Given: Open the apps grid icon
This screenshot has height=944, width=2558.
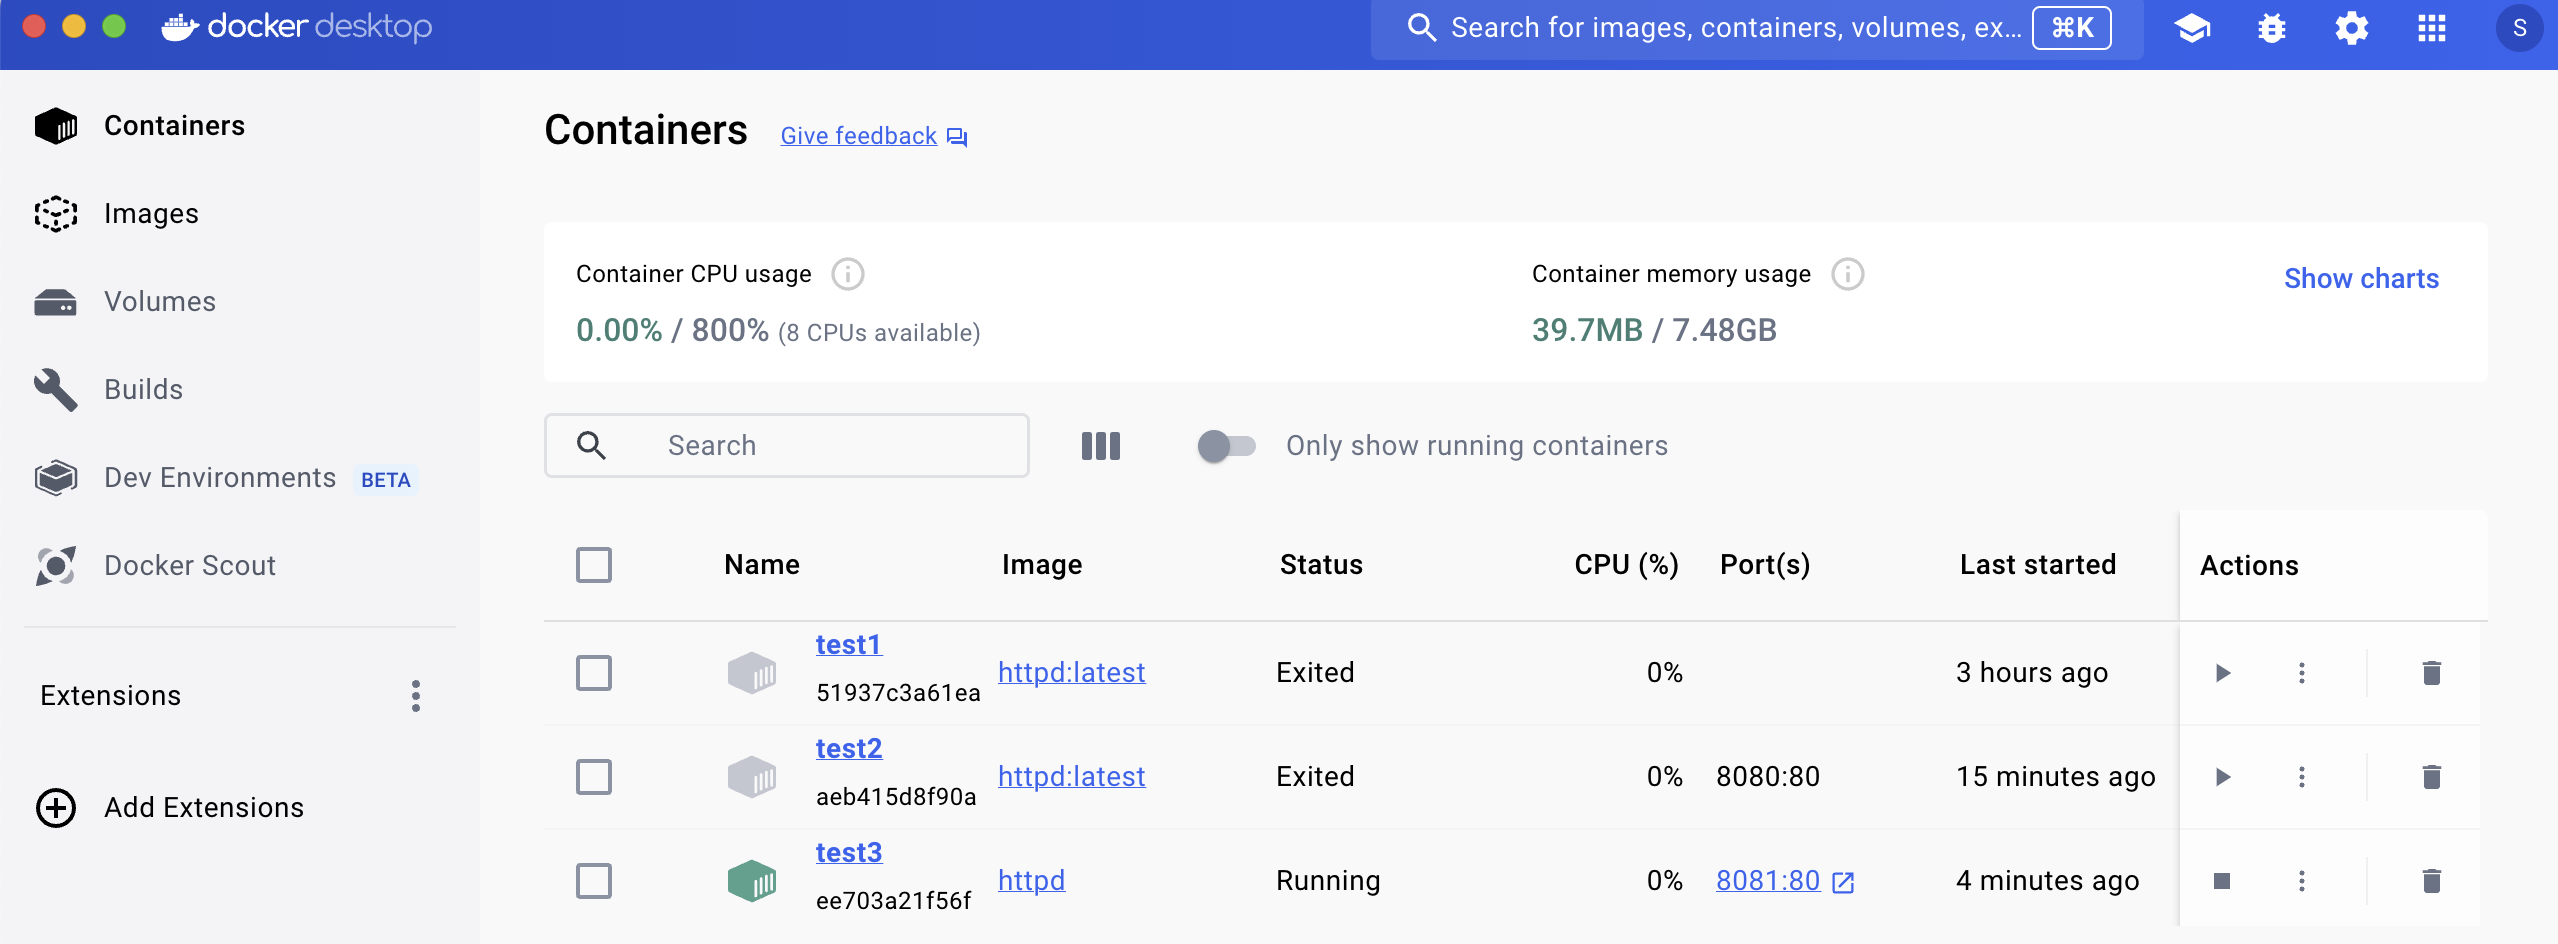Looking at the screenshot, I should pyautogui.click(x=2432, y=28).
